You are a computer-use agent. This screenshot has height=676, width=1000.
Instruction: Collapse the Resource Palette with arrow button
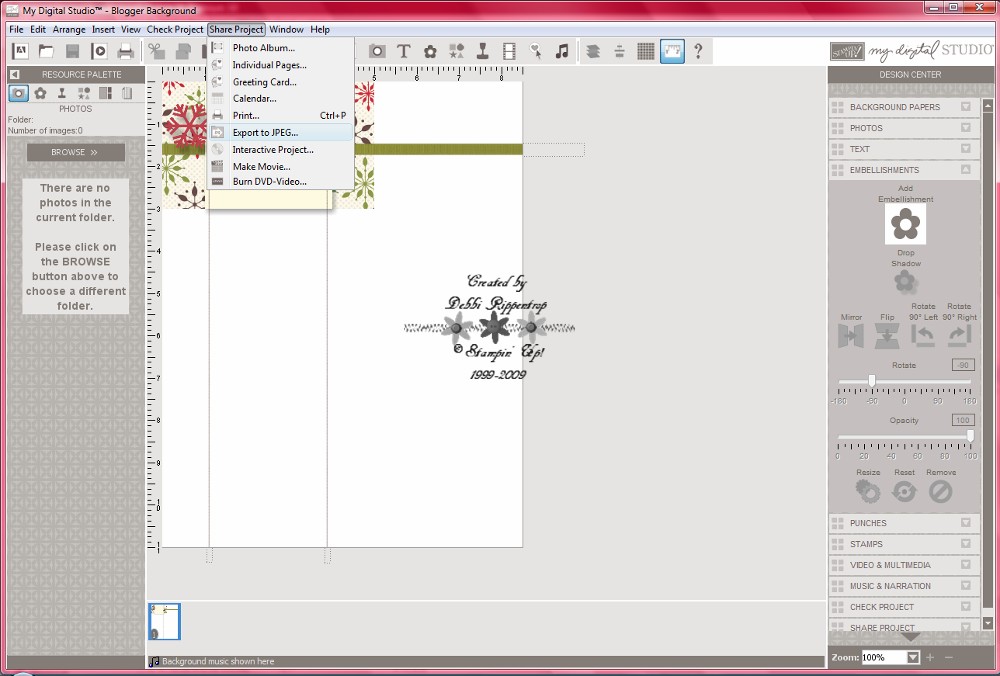15,74
